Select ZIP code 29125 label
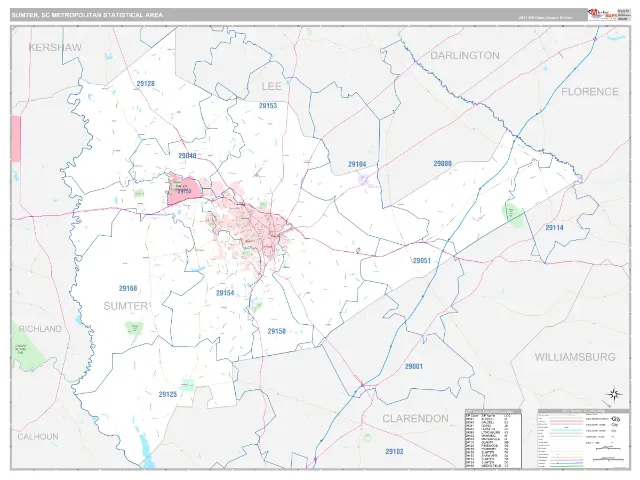640x480 pixels. pos(168,394)
